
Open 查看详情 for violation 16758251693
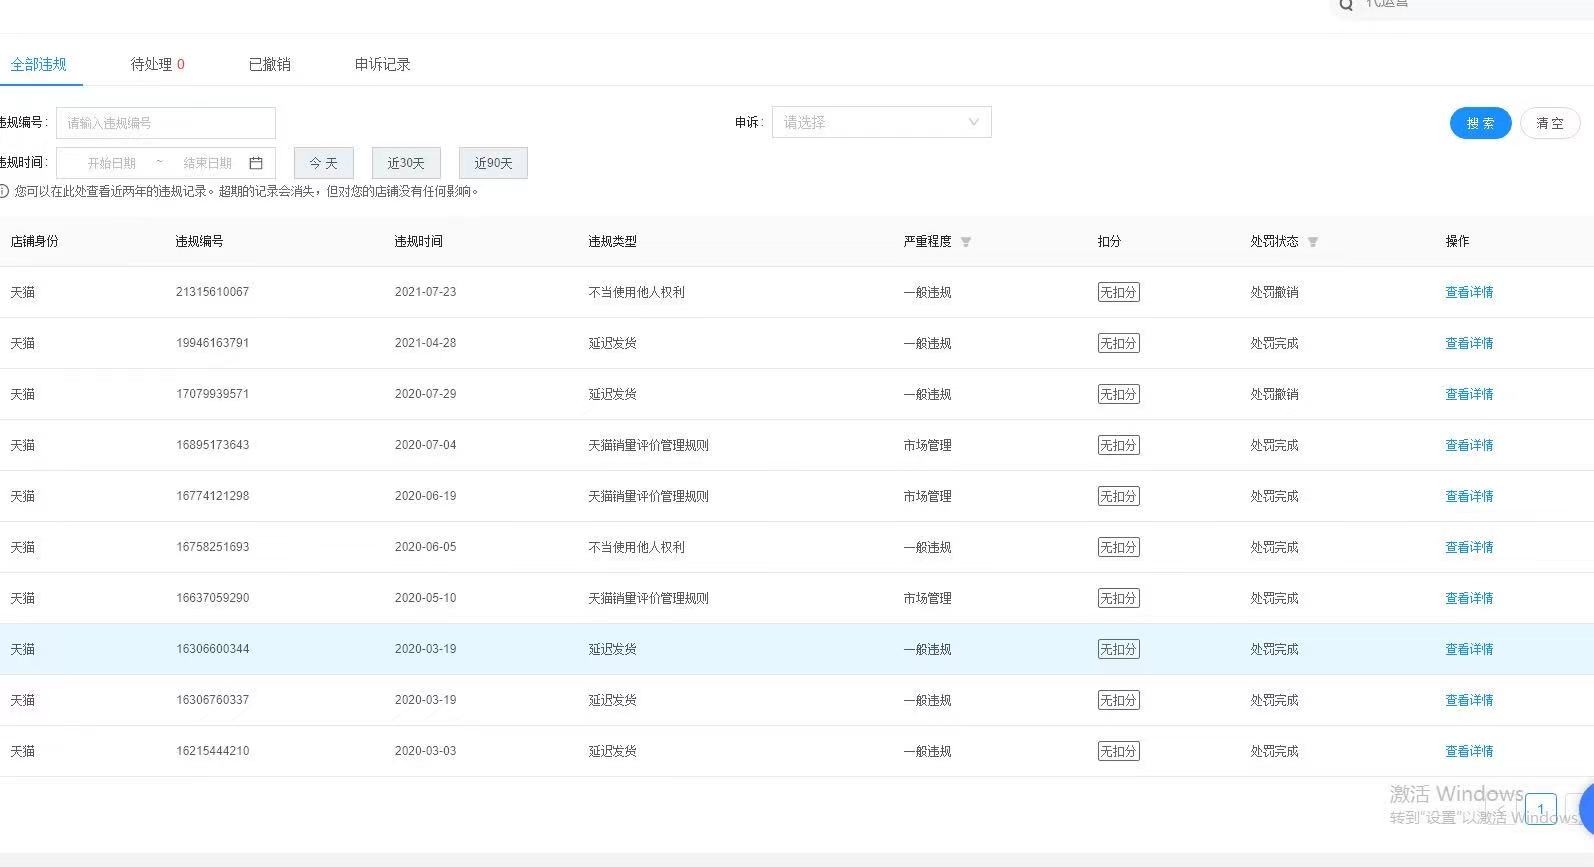click(x=1469, y=547)
